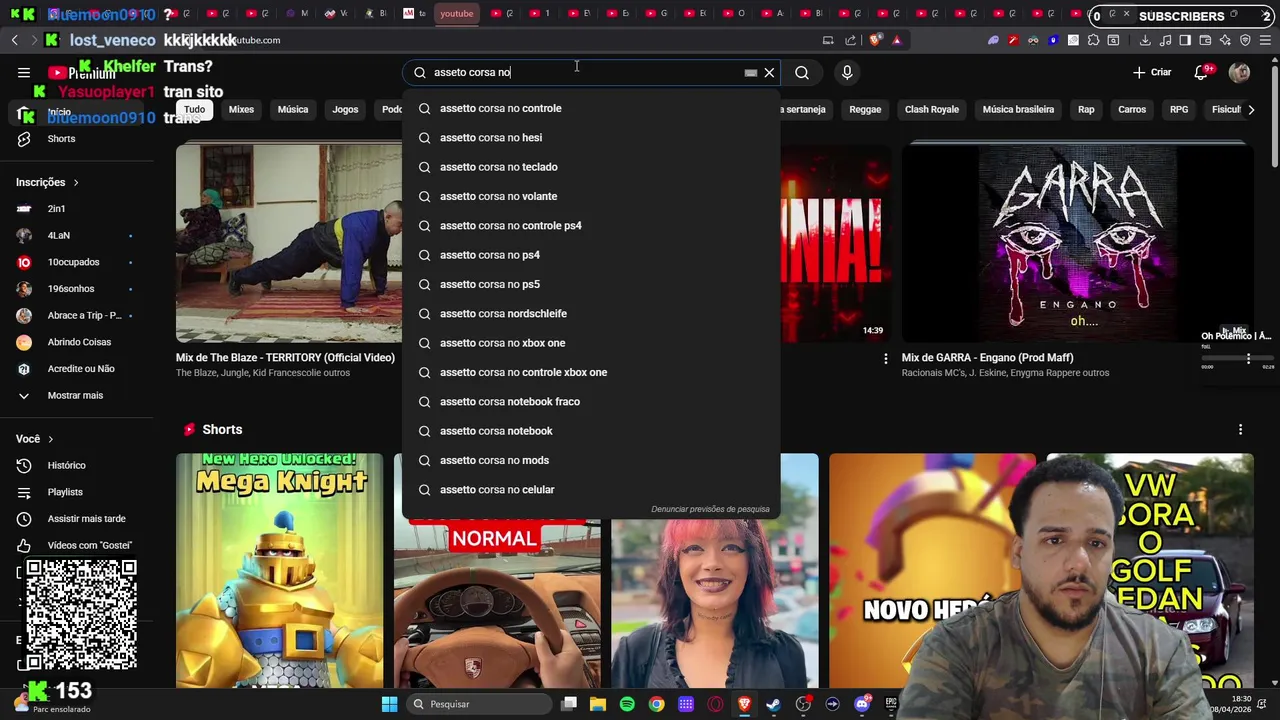
Task: Clear the search box with X
Action: [769, 72]
